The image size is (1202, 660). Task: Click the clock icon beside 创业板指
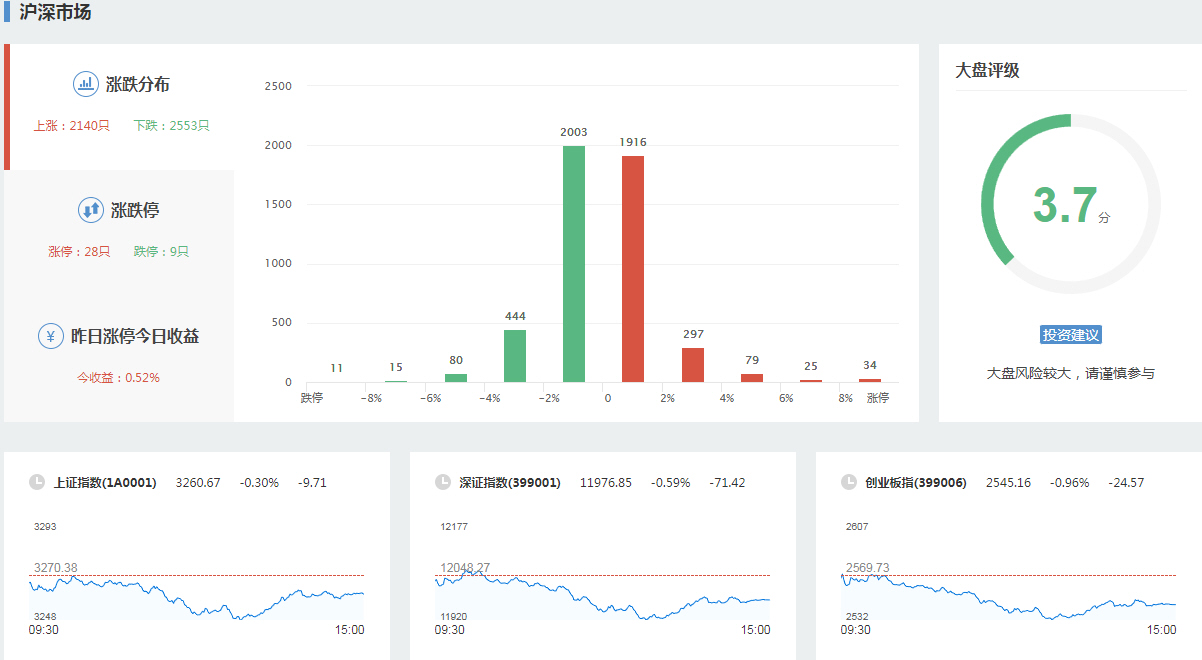pos(849,482)
